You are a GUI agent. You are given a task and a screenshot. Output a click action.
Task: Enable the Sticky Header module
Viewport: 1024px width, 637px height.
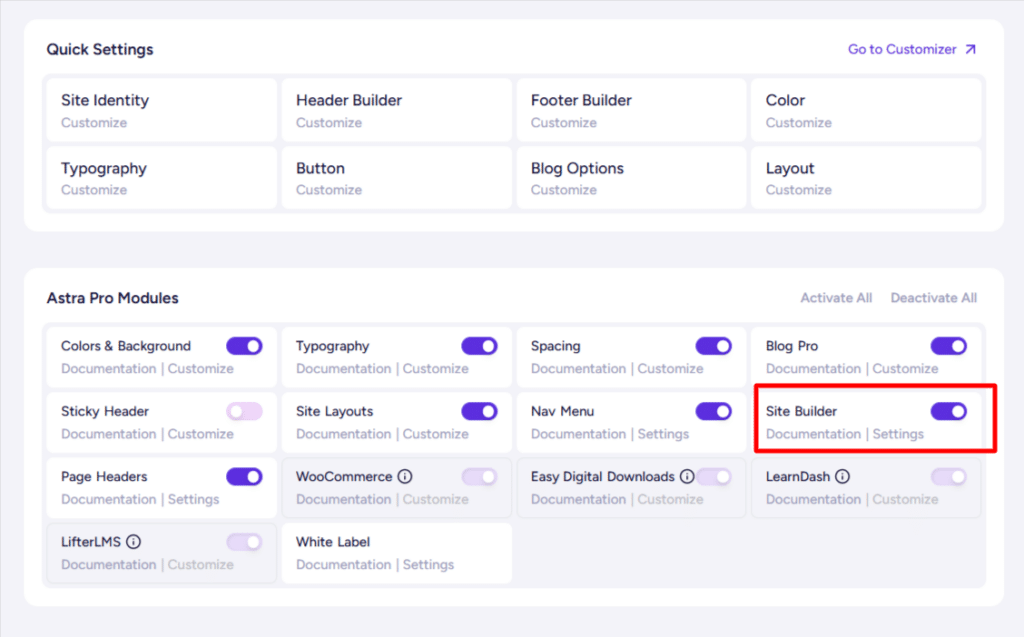[x=244, y=411]
